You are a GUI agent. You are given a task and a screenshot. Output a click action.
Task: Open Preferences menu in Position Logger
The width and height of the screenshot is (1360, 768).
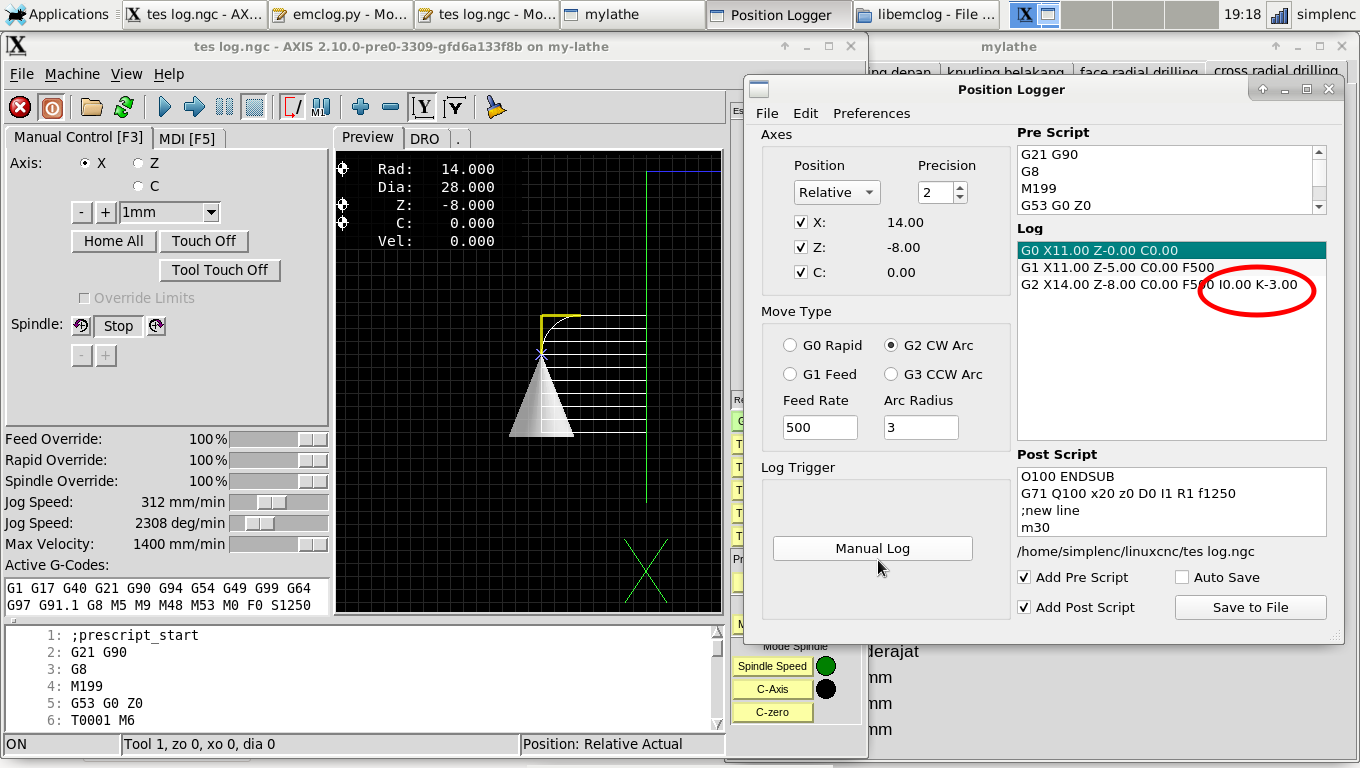coord(871,113)
